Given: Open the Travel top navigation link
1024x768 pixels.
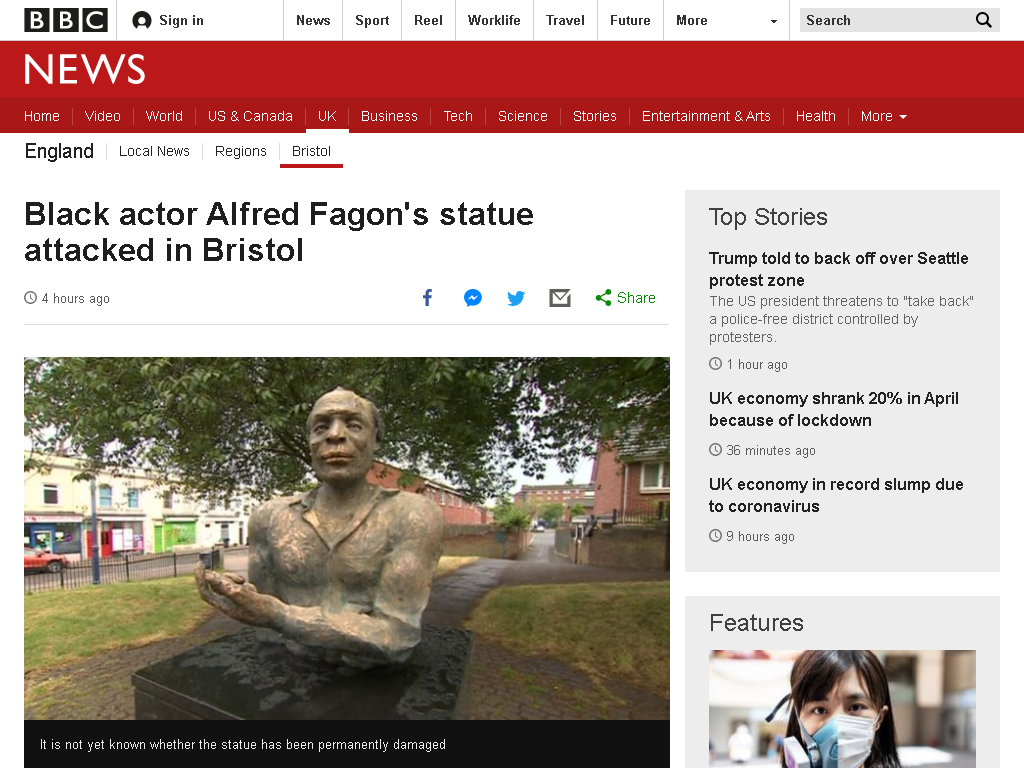Looking at the screenshot, I should tap(566, 20).
